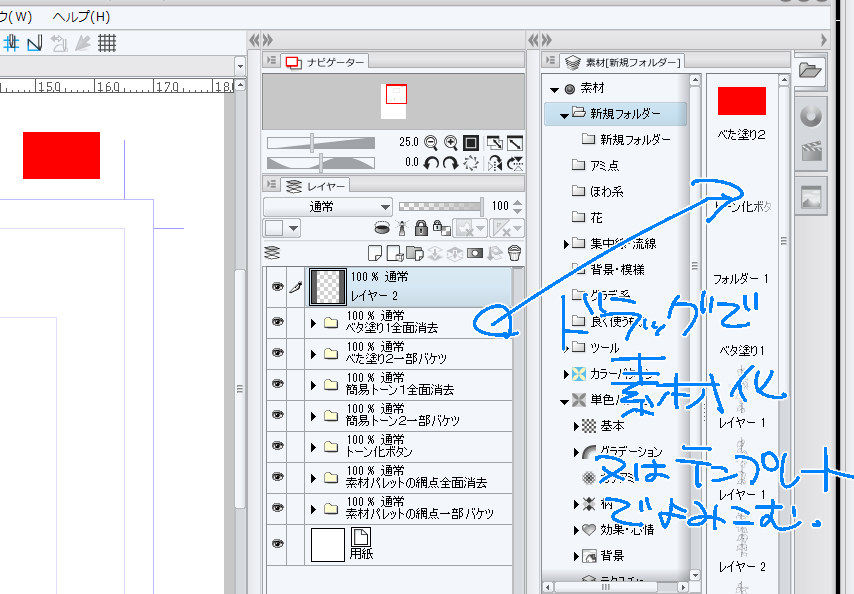Image resolution: width=854 pixels, height=594 pixels.
Task: Click the lock layer icon
Action: (x=420, y=228)
